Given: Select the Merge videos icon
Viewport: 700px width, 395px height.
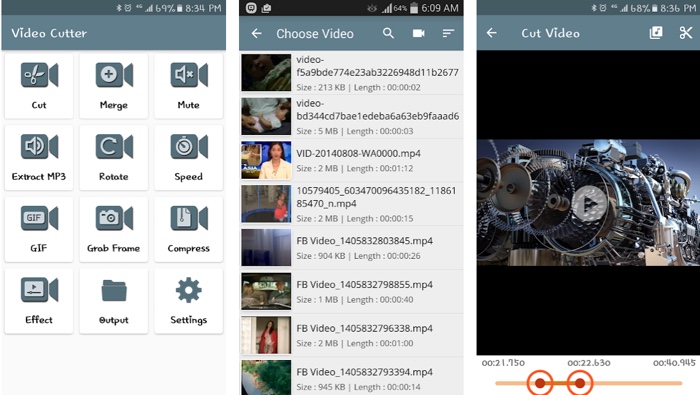Looking at the screenshot, I should (114, 86).
